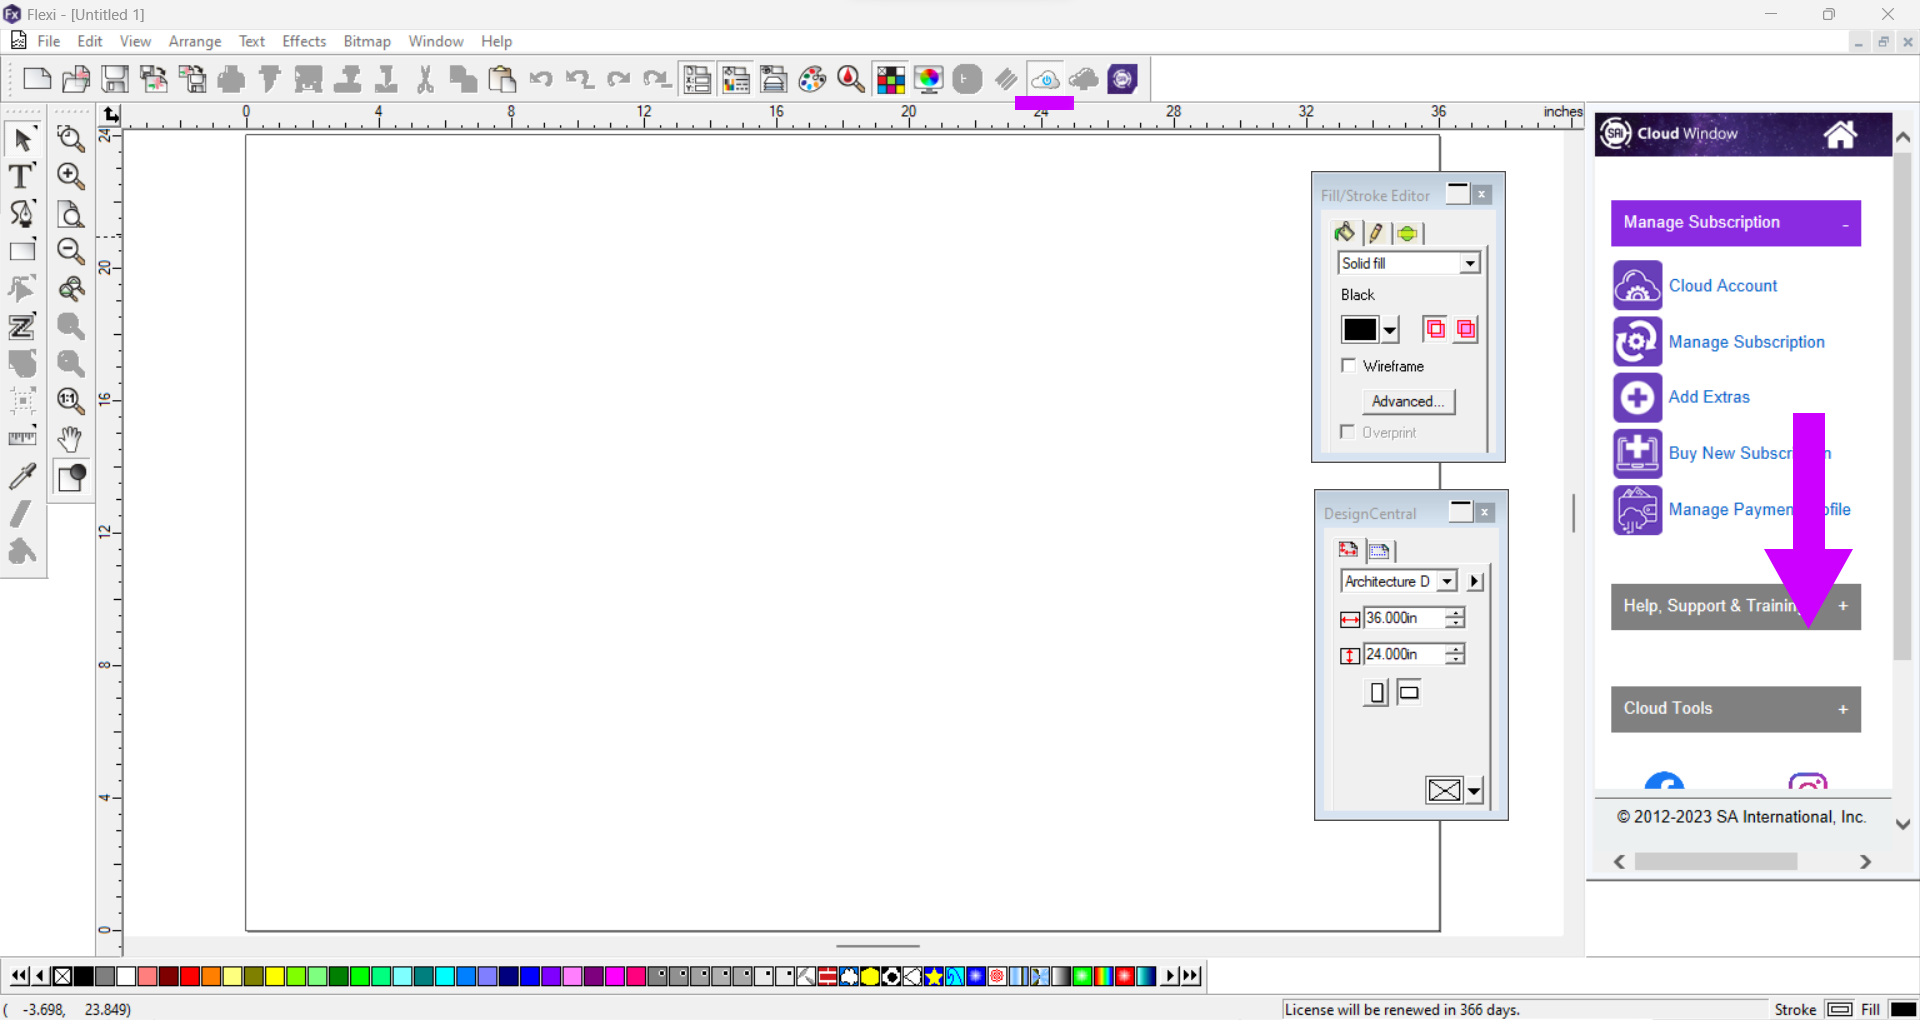The width and height of the screenshot is (1920, 1020).
Task: Click the no-fill crossed swatch in palette
Action: coord(62,976)
